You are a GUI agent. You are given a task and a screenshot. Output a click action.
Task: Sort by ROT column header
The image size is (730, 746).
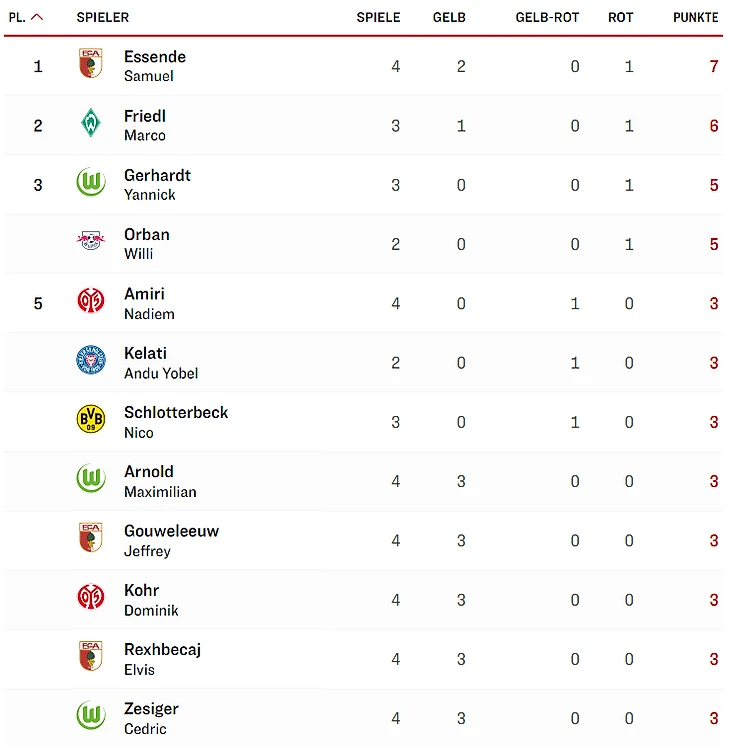(620, 18)
